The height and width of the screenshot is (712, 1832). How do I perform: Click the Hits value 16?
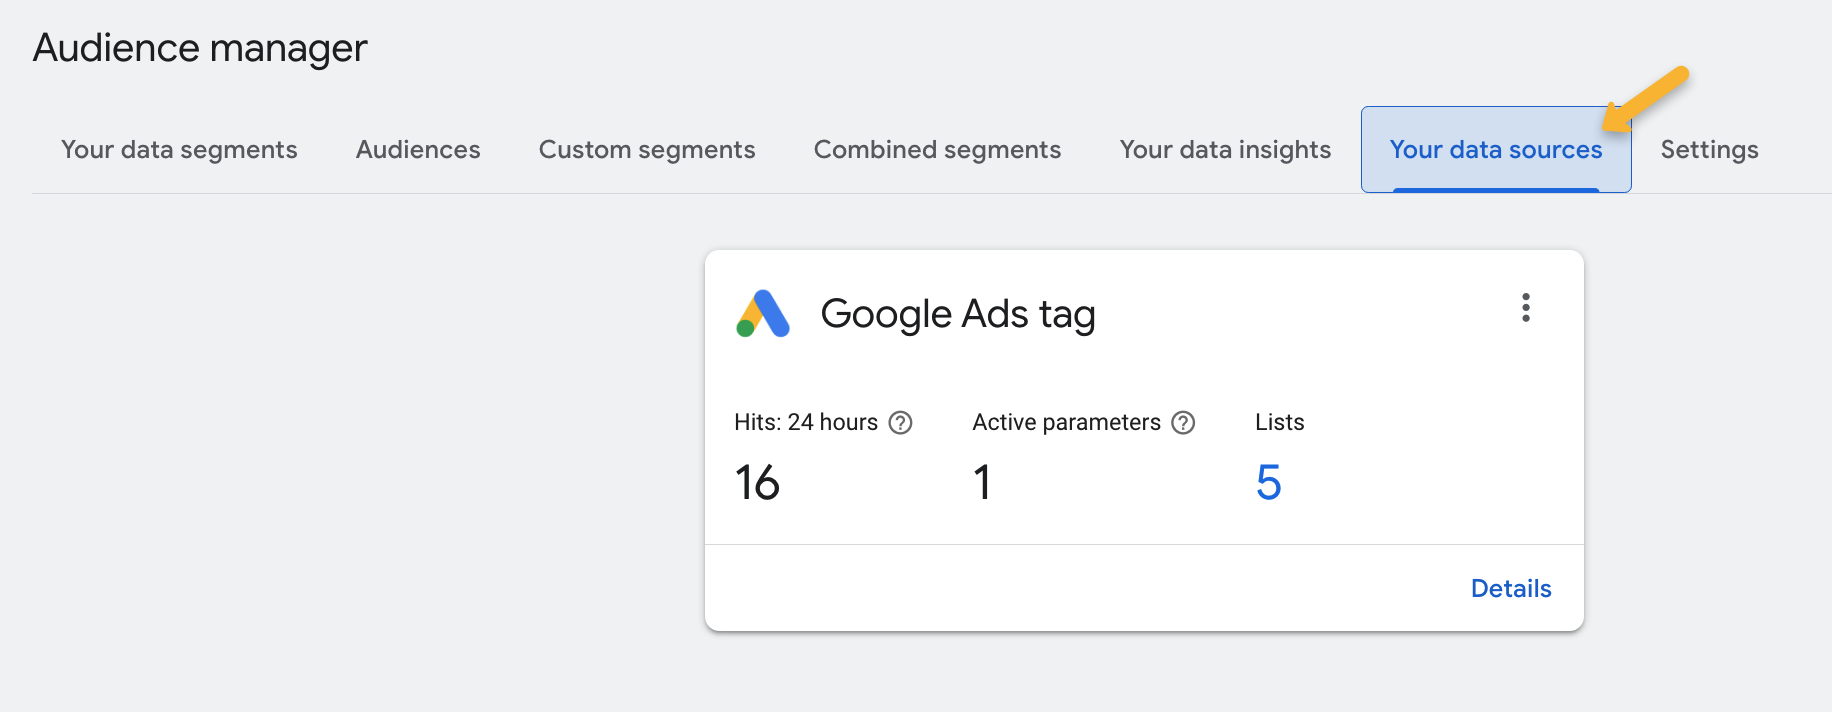tap(757, 483)
